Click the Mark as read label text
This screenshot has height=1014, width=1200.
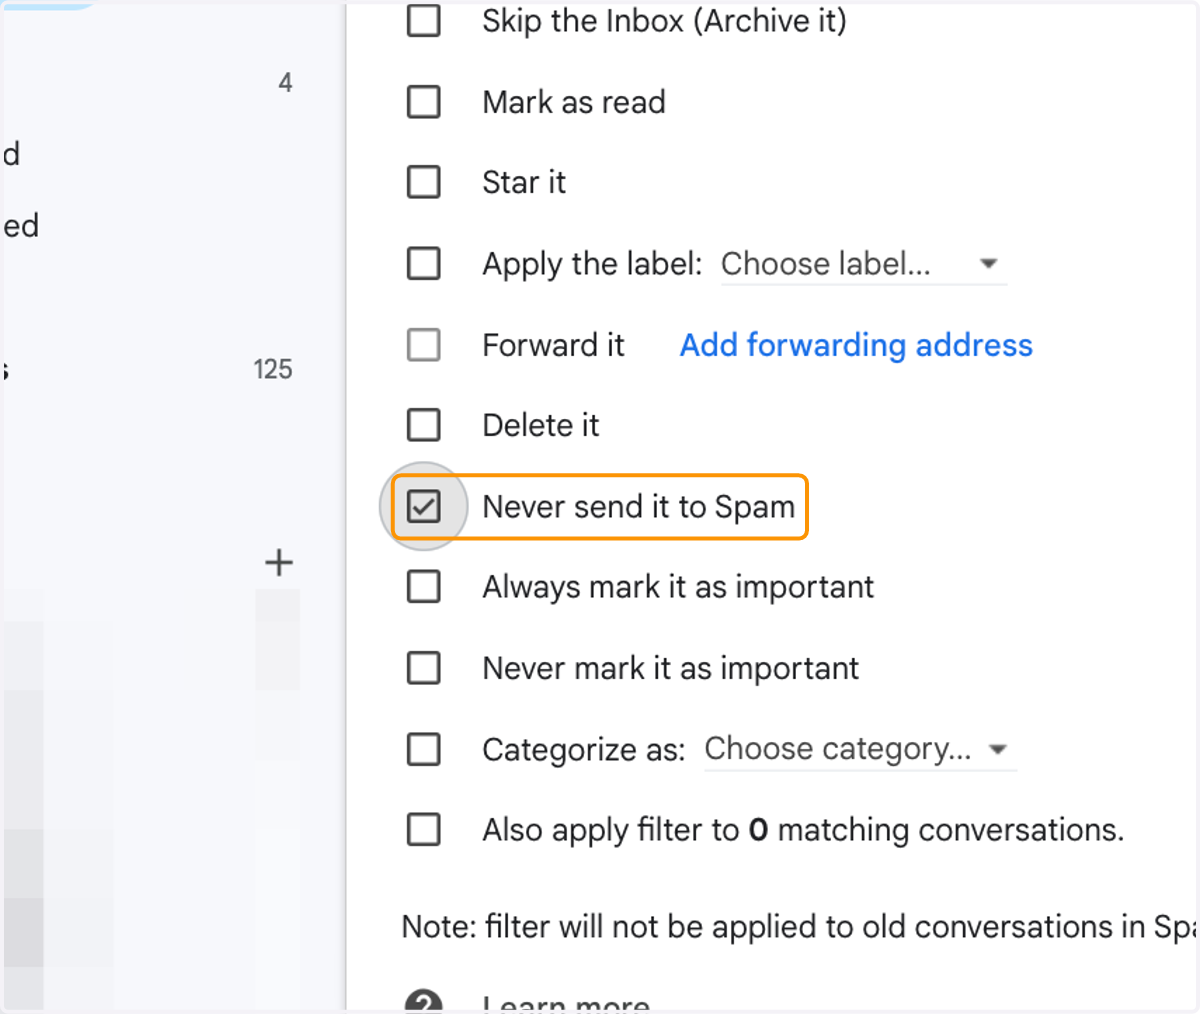574,102
